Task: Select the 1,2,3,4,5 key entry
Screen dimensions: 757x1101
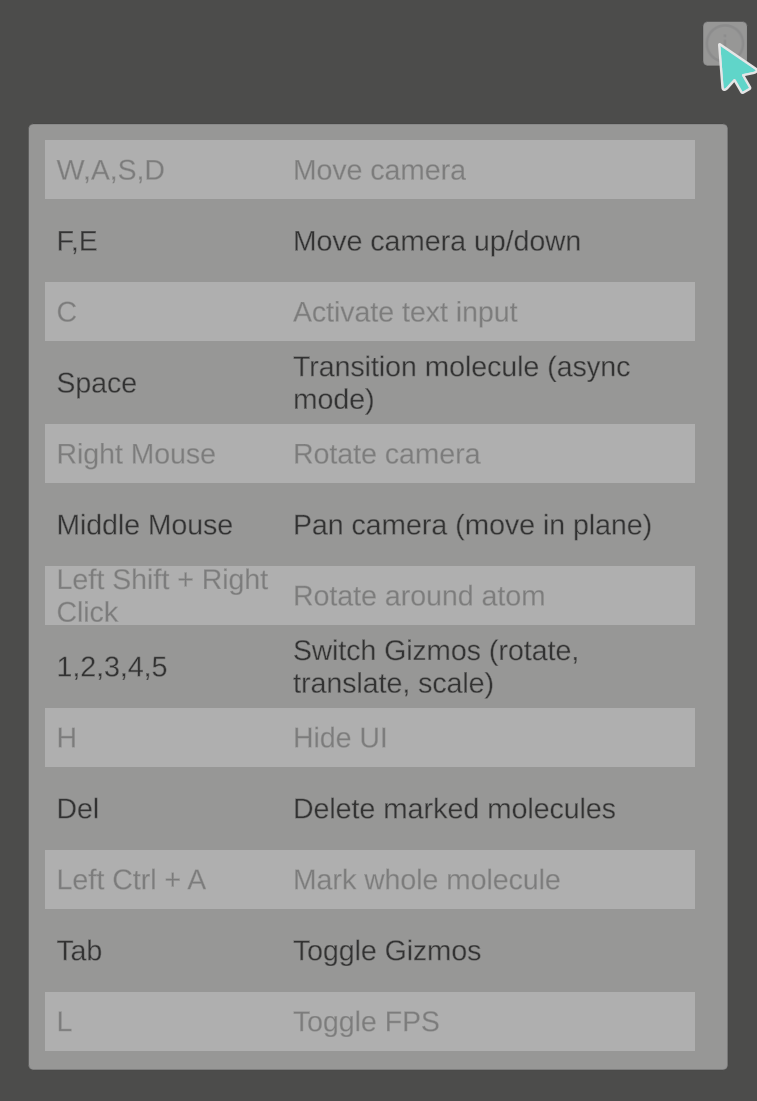Action: 112,667
